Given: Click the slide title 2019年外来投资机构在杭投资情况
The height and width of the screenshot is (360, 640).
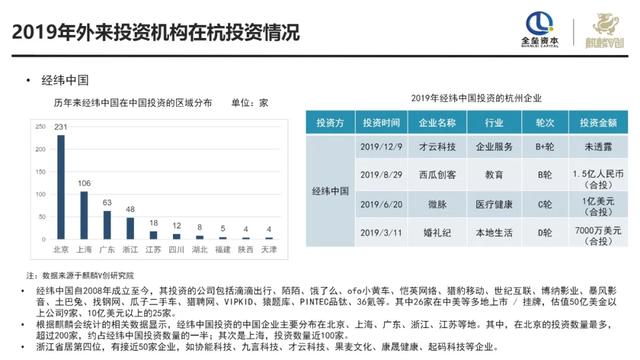Looking at the screenshot, I should click(156, 32).
